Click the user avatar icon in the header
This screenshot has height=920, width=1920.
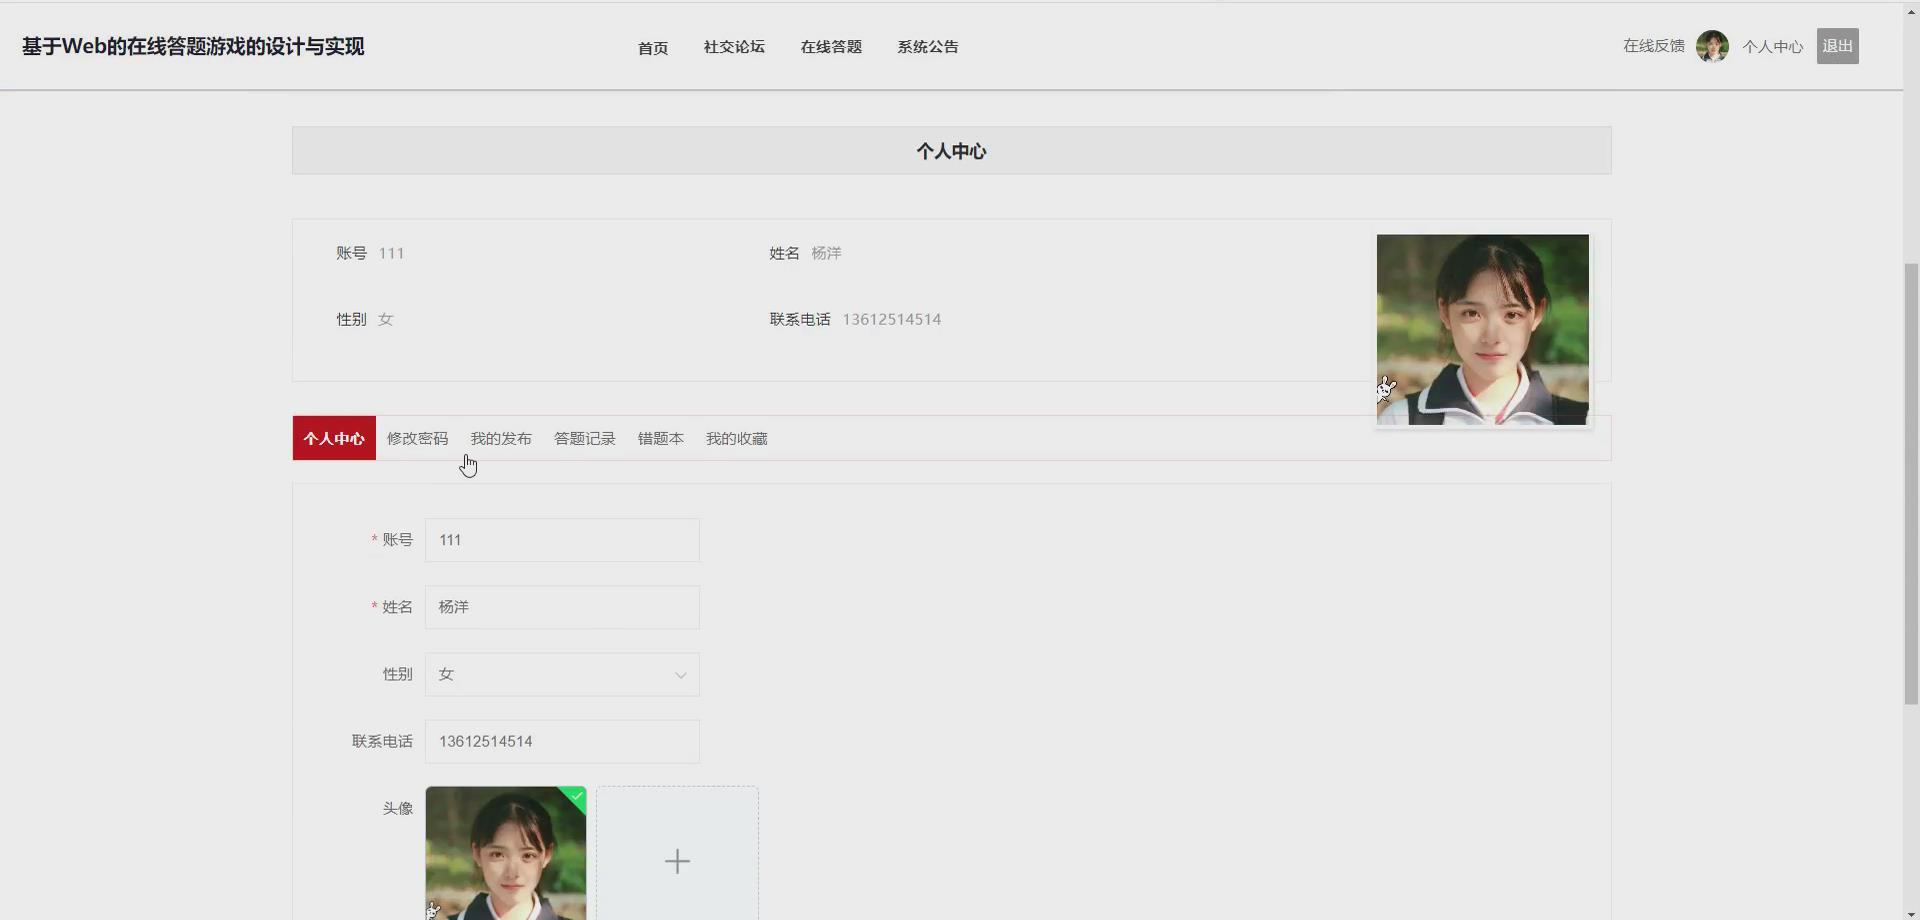(x=1712, y=46)
